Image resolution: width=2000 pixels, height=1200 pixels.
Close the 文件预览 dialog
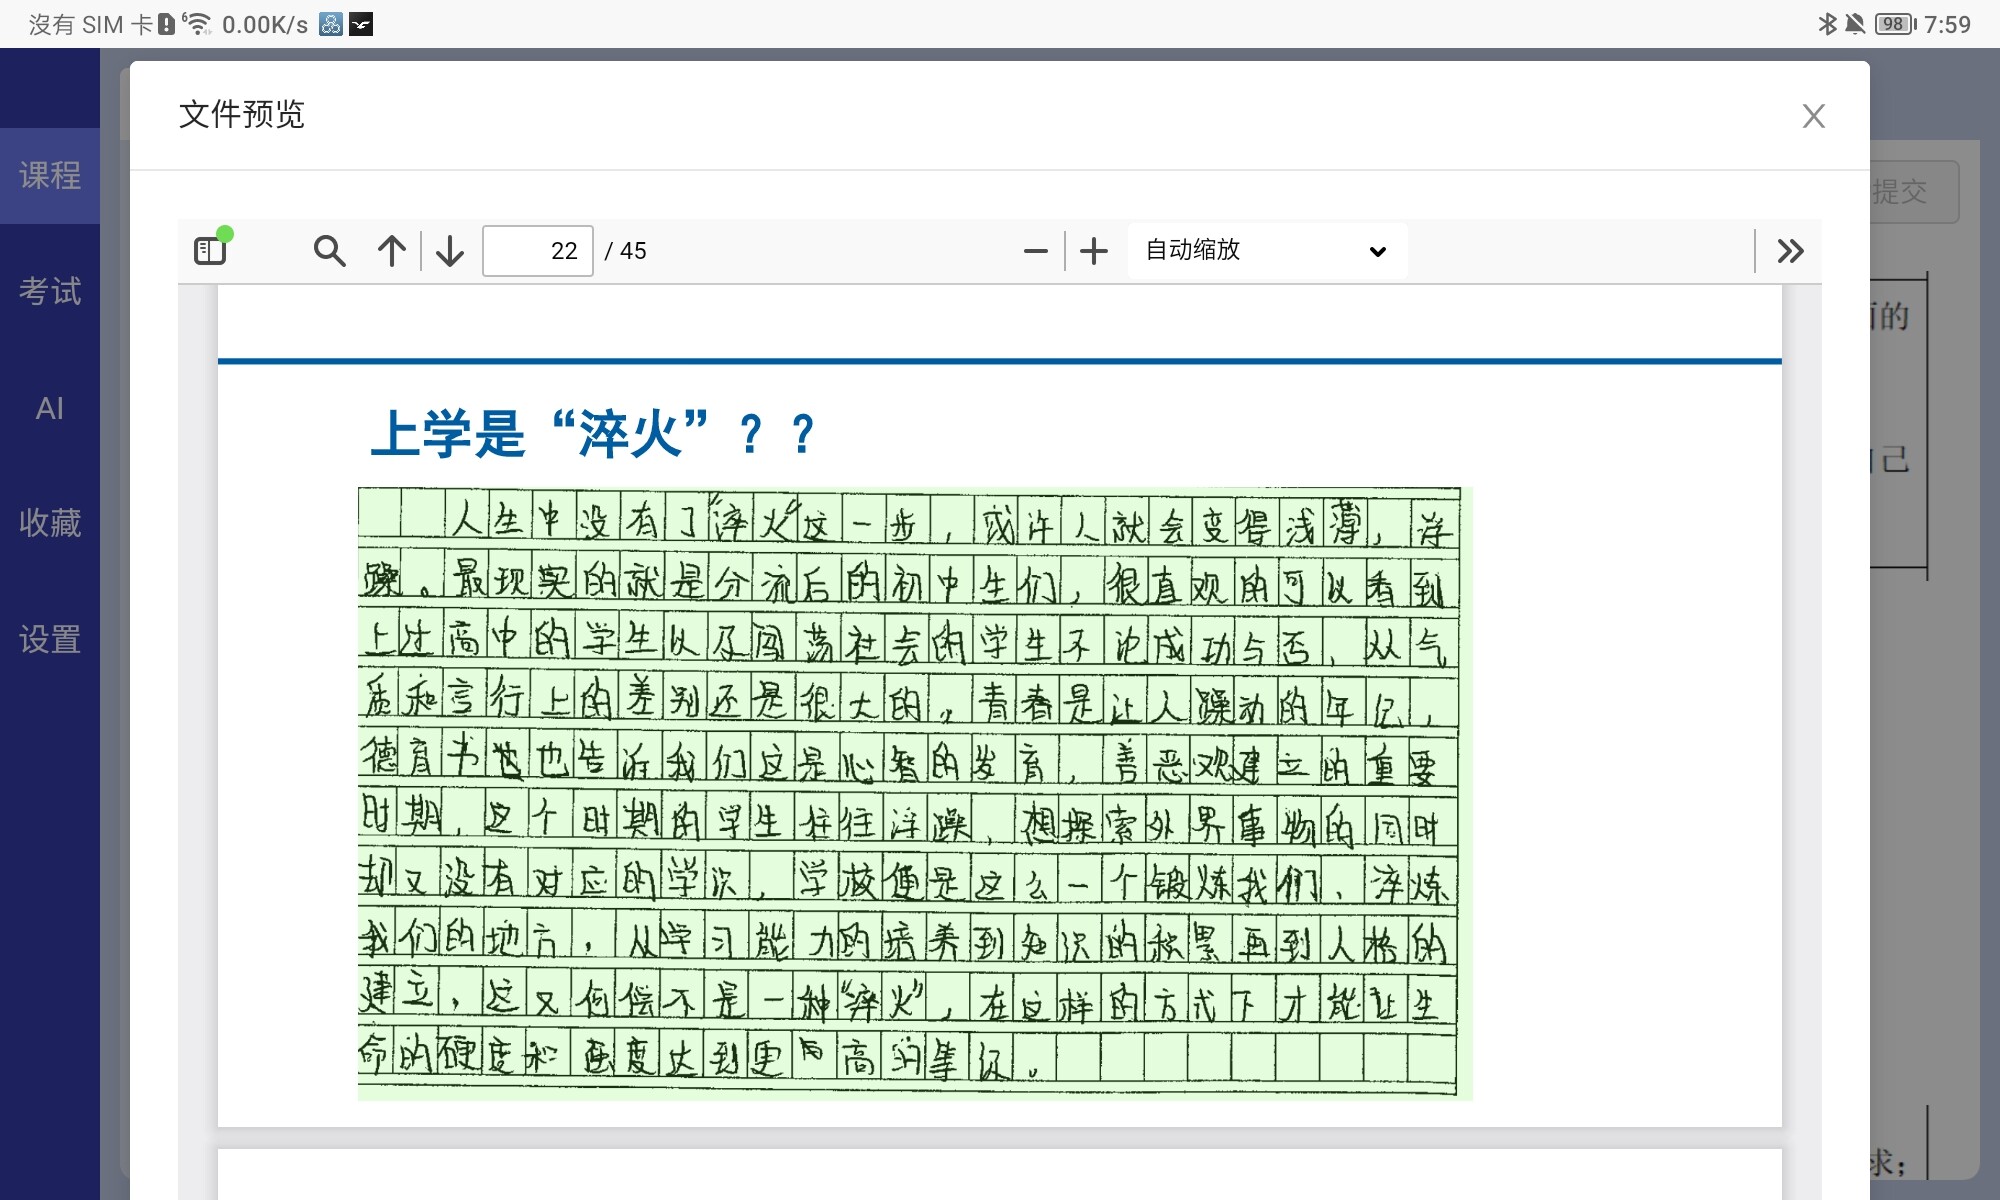(x=1813, y=116)
